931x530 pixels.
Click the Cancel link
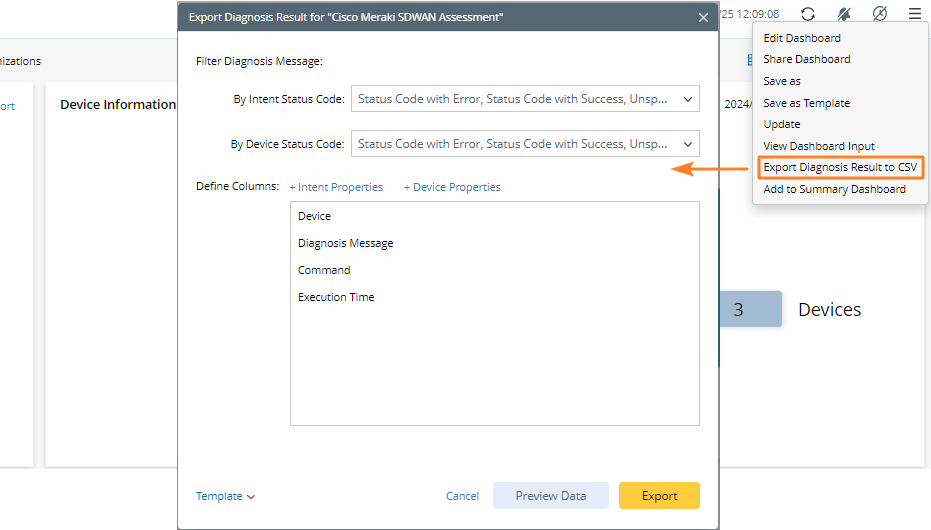(x=462, y=496)
